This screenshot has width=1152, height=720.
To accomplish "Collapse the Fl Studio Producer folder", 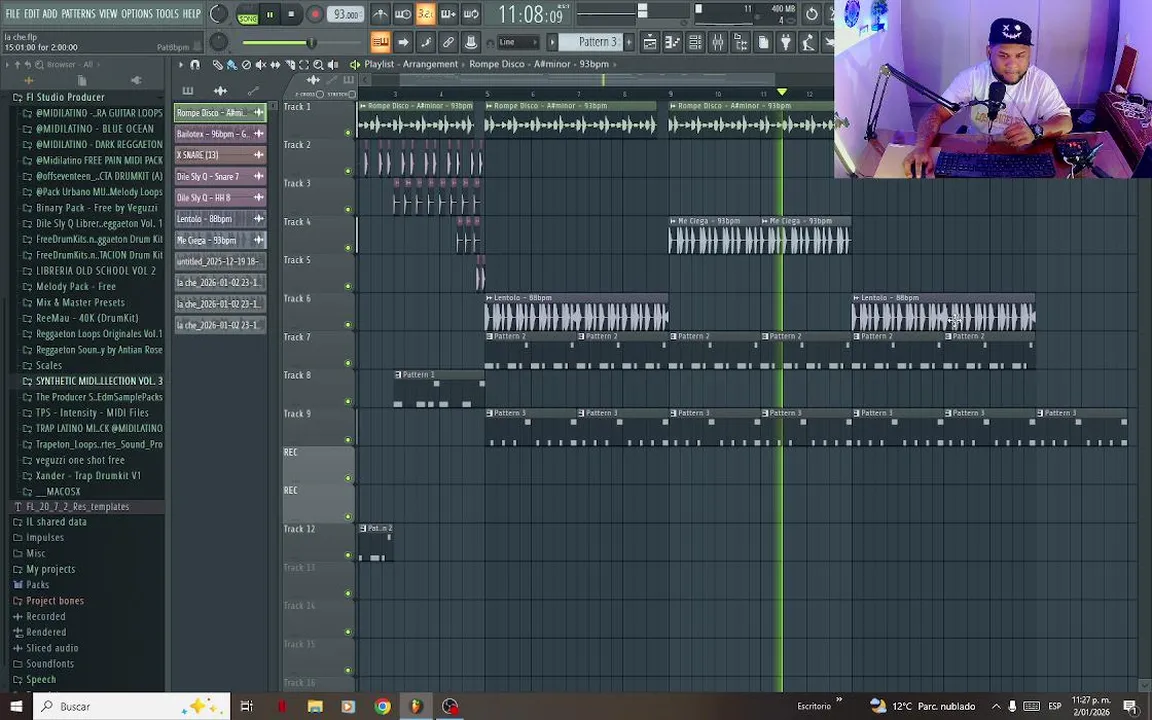I will coord(65,98).
